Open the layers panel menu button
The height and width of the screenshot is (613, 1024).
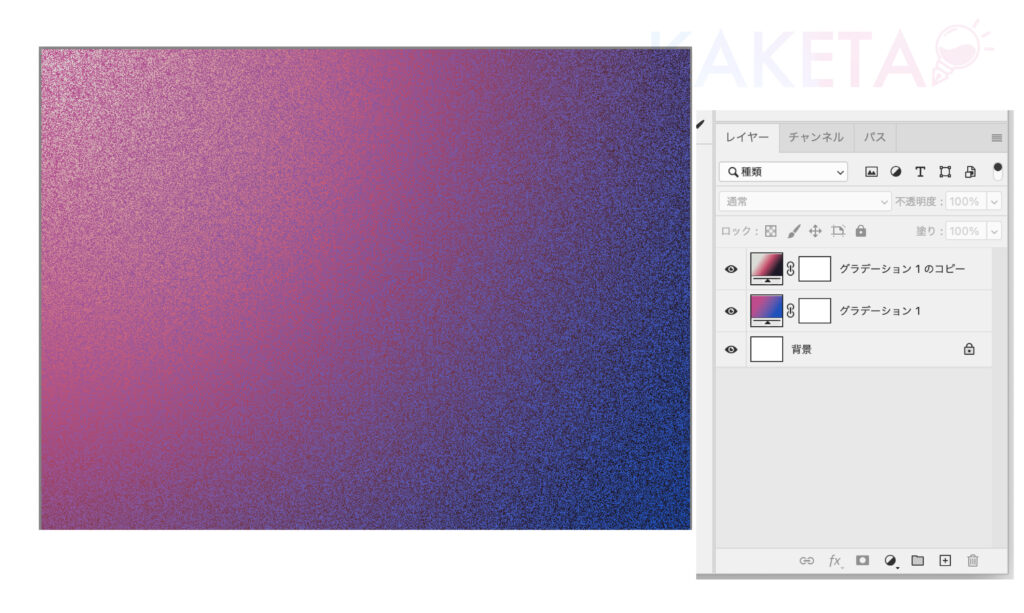pyautogui.click(x=996, y=137)
